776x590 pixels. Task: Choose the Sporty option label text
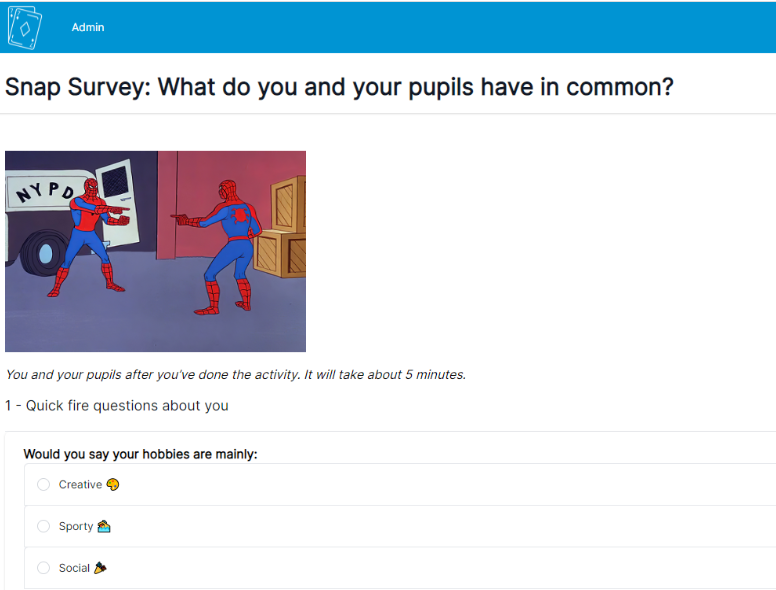(x=76, y=526)
